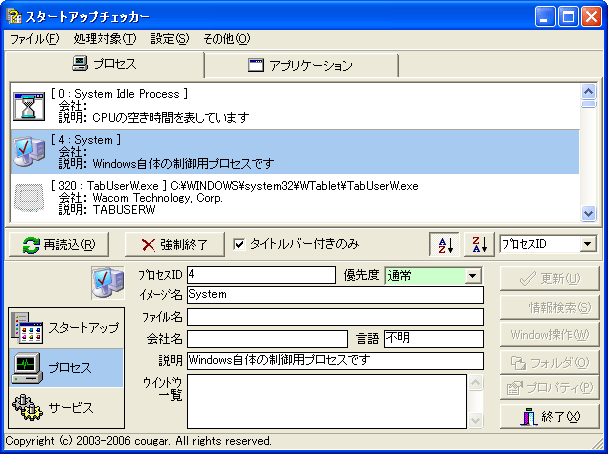Click the 再読込(R) reload button

tap(59, 245)
